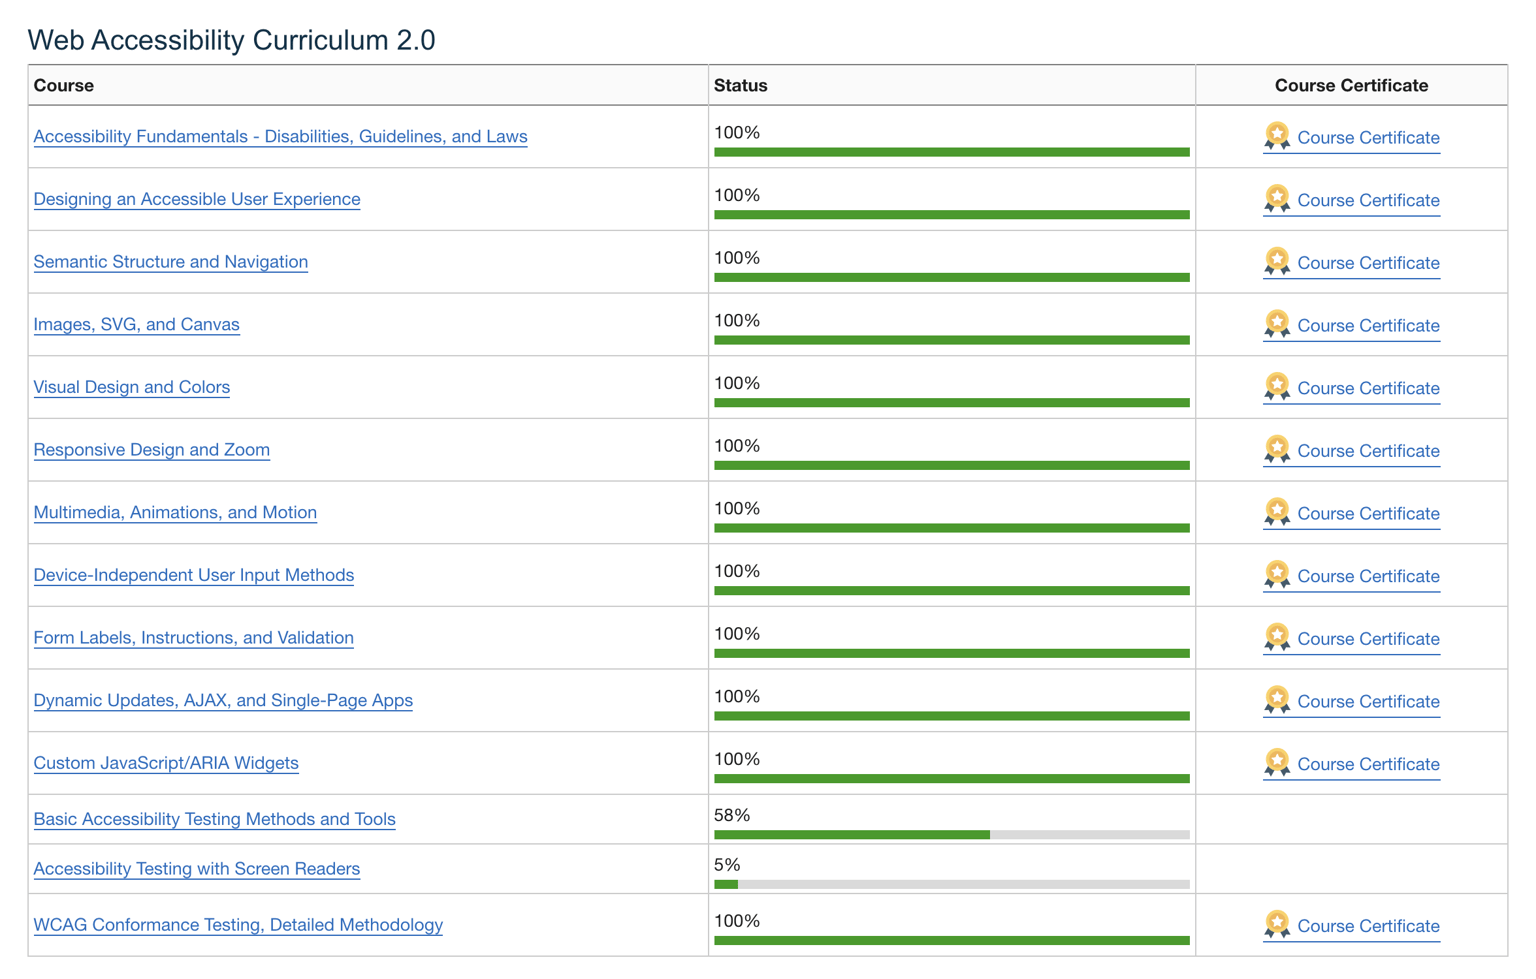Click certificate ribbon icon for Custom JavaScript/ARIA Widgets

click(1277, 764)
